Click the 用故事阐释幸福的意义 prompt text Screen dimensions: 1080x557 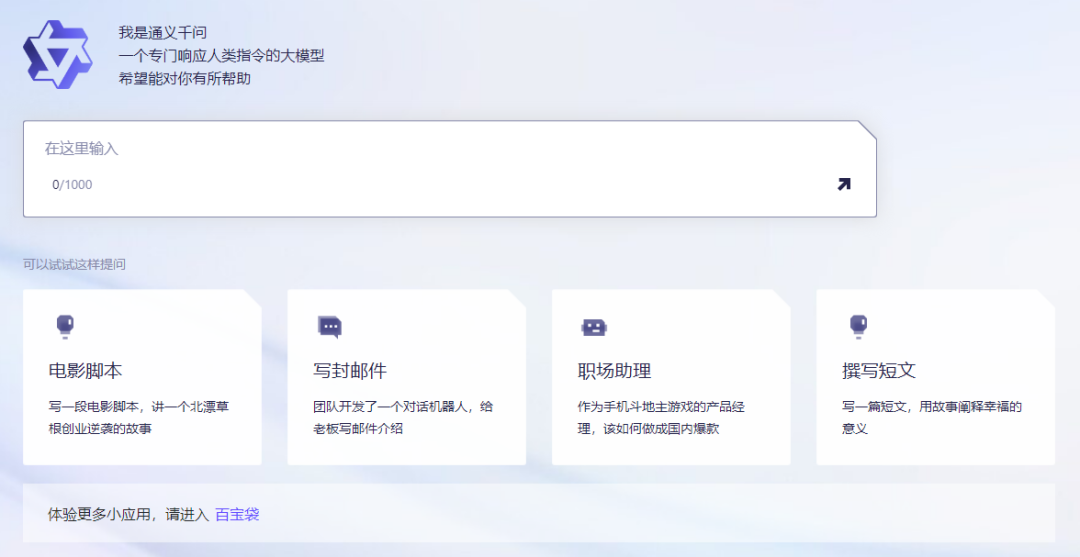click(932, 417)
